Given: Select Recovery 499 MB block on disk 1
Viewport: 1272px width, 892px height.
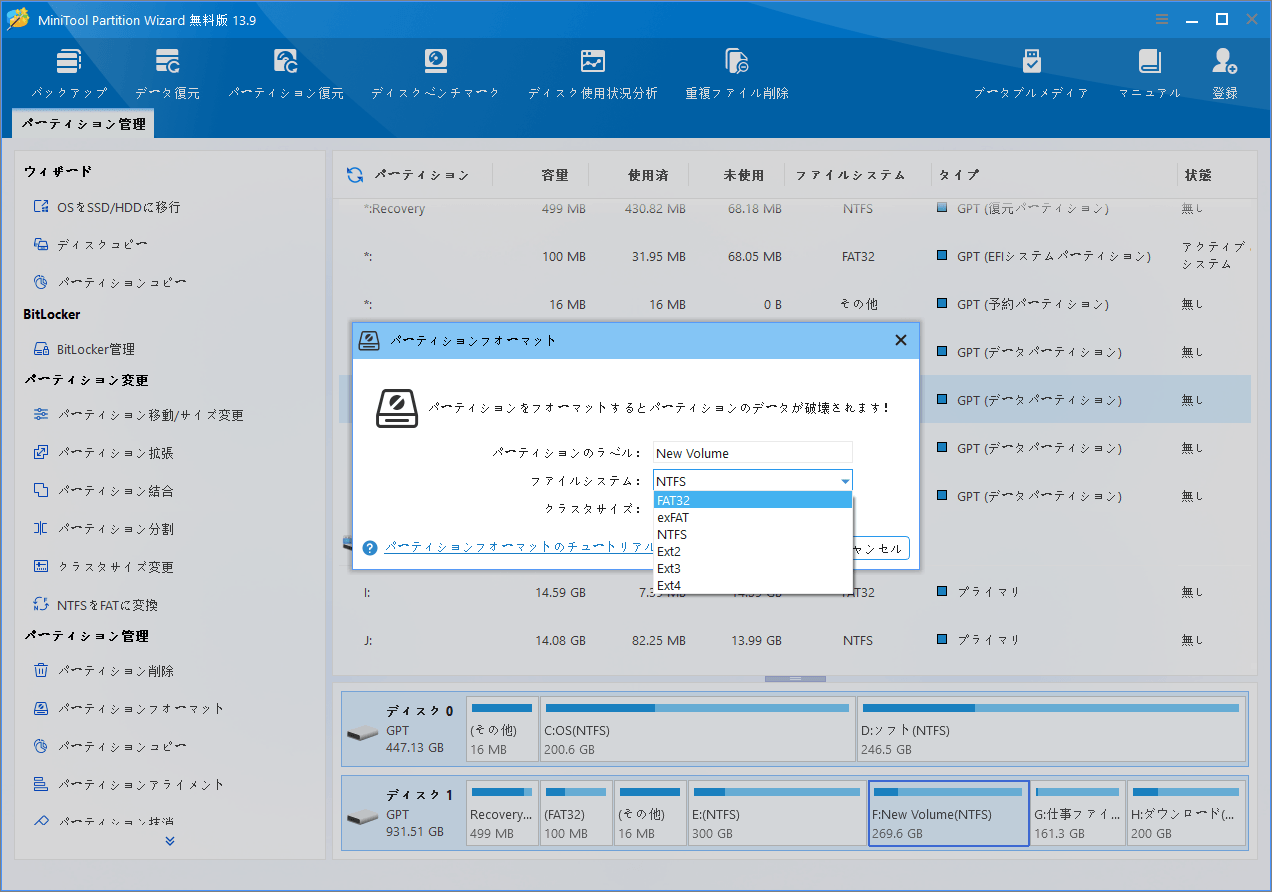Looking at the screenshot, I should (502, 814).
